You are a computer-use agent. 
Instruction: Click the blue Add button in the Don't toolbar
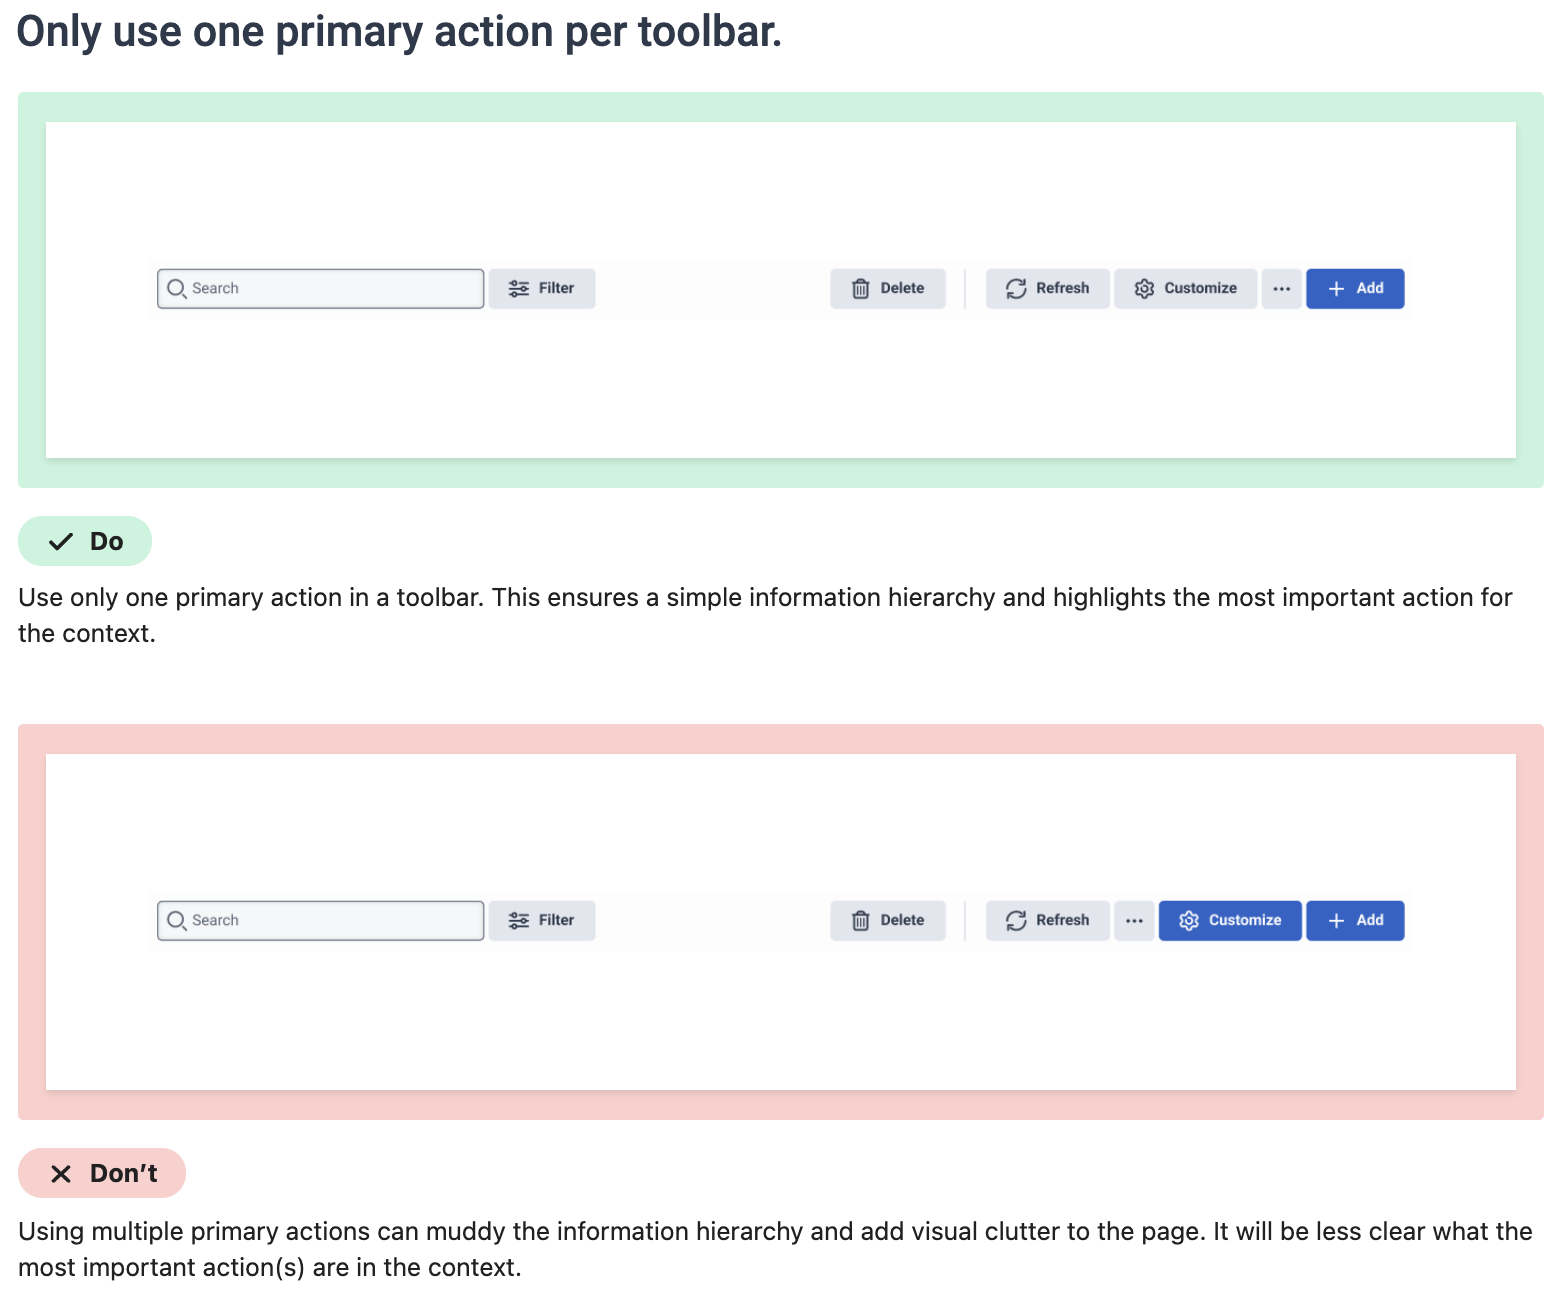[x=1355, y=921]
